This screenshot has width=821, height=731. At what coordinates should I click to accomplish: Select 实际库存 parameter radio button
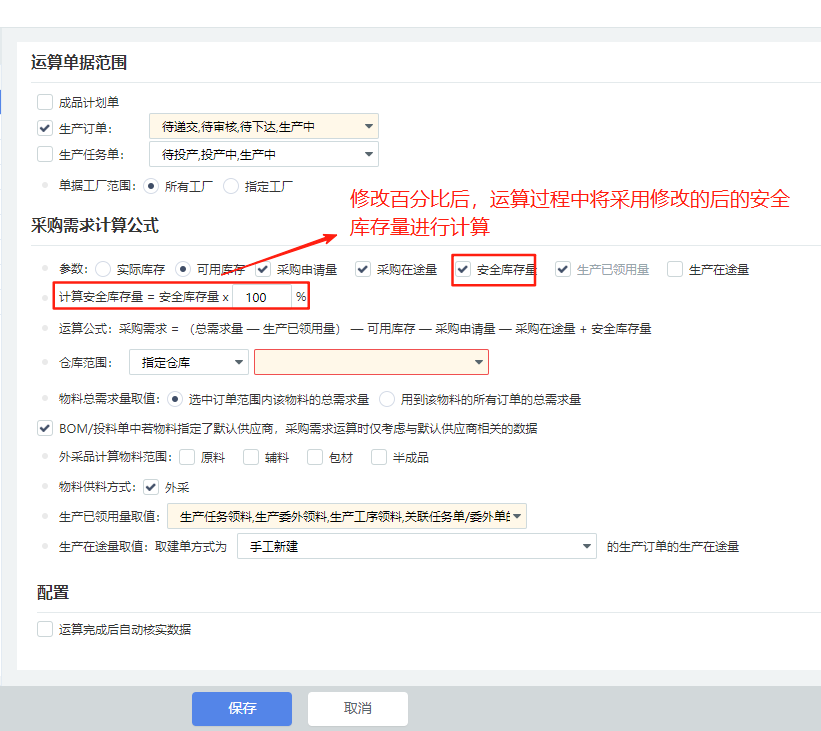pyautogui.click(x=103, y=269)
